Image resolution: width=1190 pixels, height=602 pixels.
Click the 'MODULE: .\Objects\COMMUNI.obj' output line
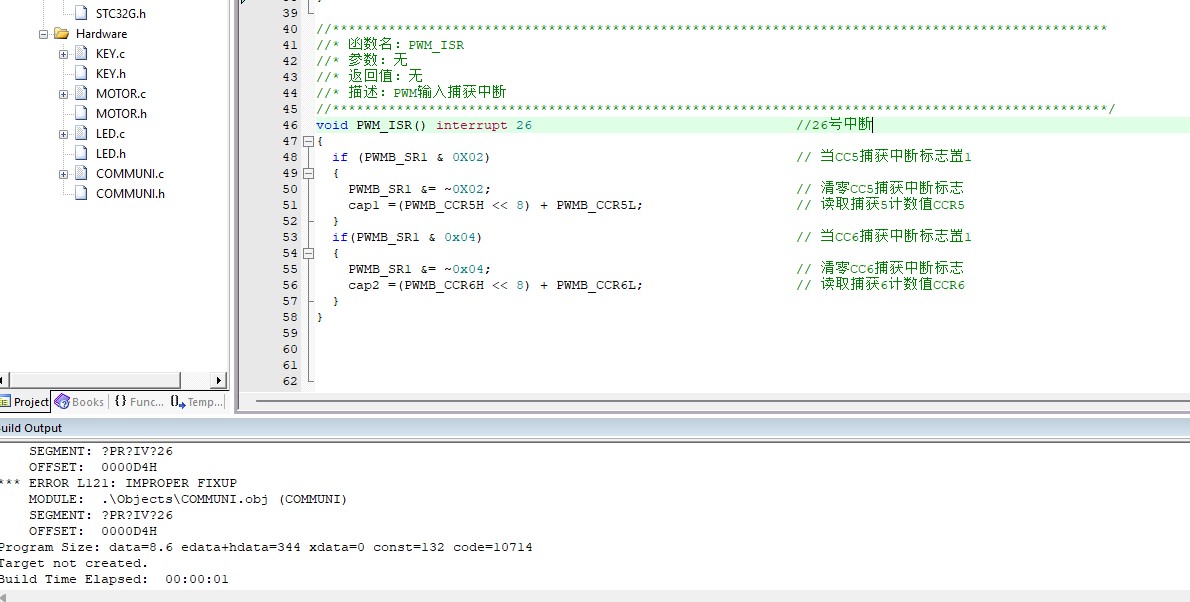coord(187,499)
